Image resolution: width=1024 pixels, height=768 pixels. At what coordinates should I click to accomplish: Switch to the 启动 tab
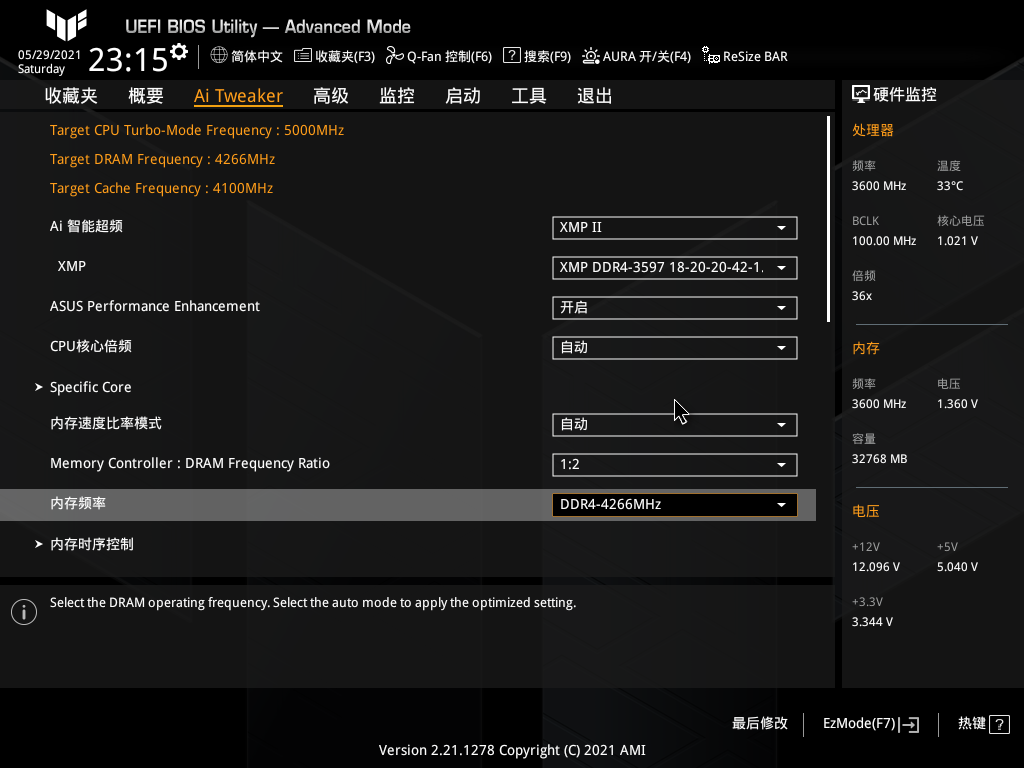(x=462, y=96)
